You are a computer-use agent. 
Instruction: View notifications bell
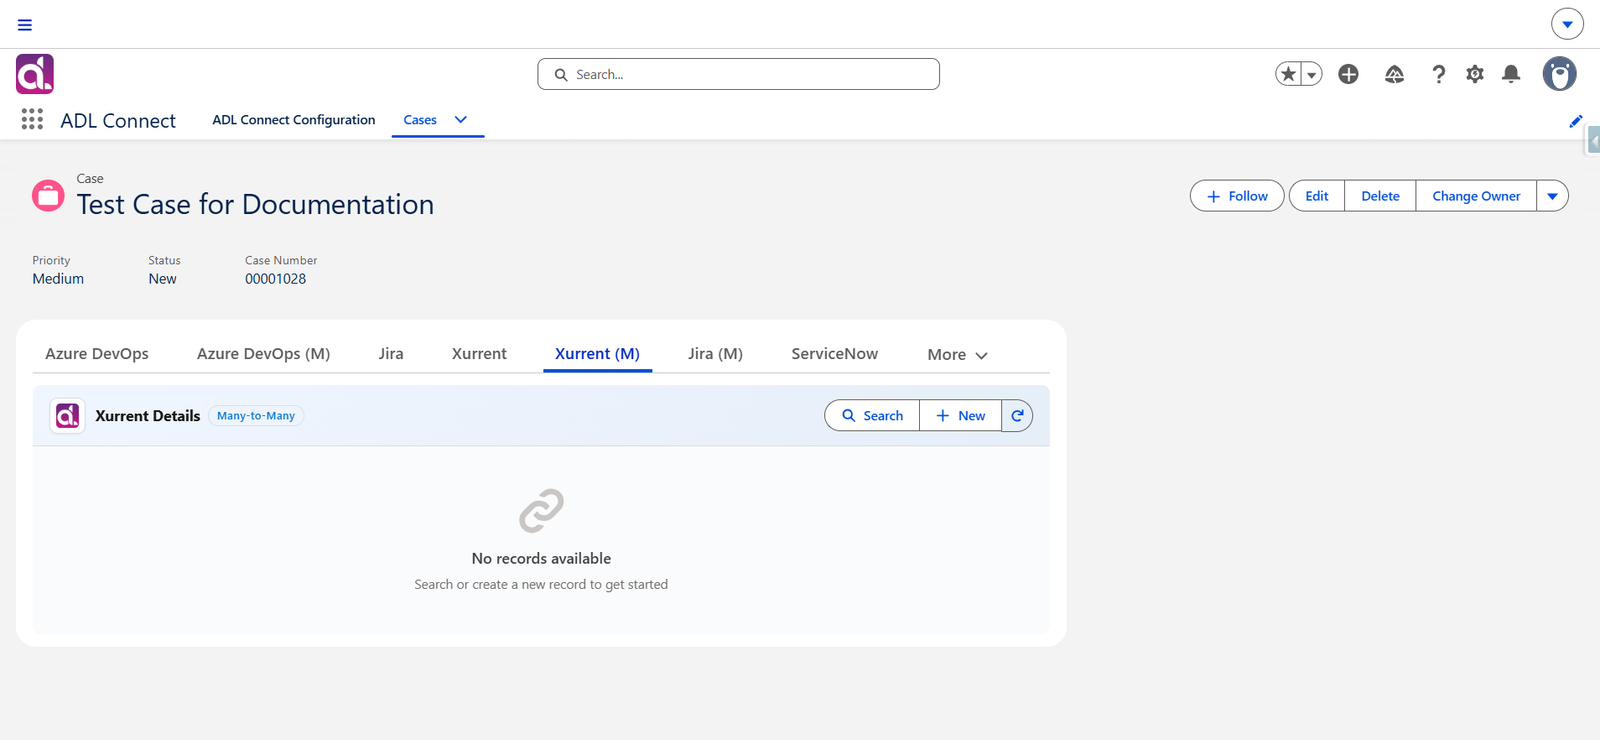point(1511,74)
